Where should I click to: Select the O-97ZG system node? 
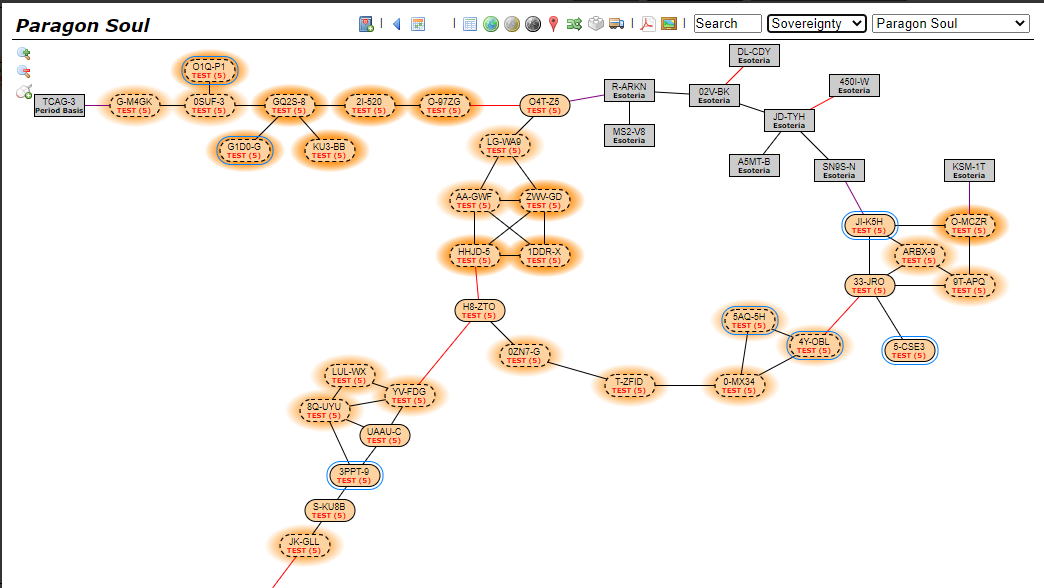(x=444, y=105)
